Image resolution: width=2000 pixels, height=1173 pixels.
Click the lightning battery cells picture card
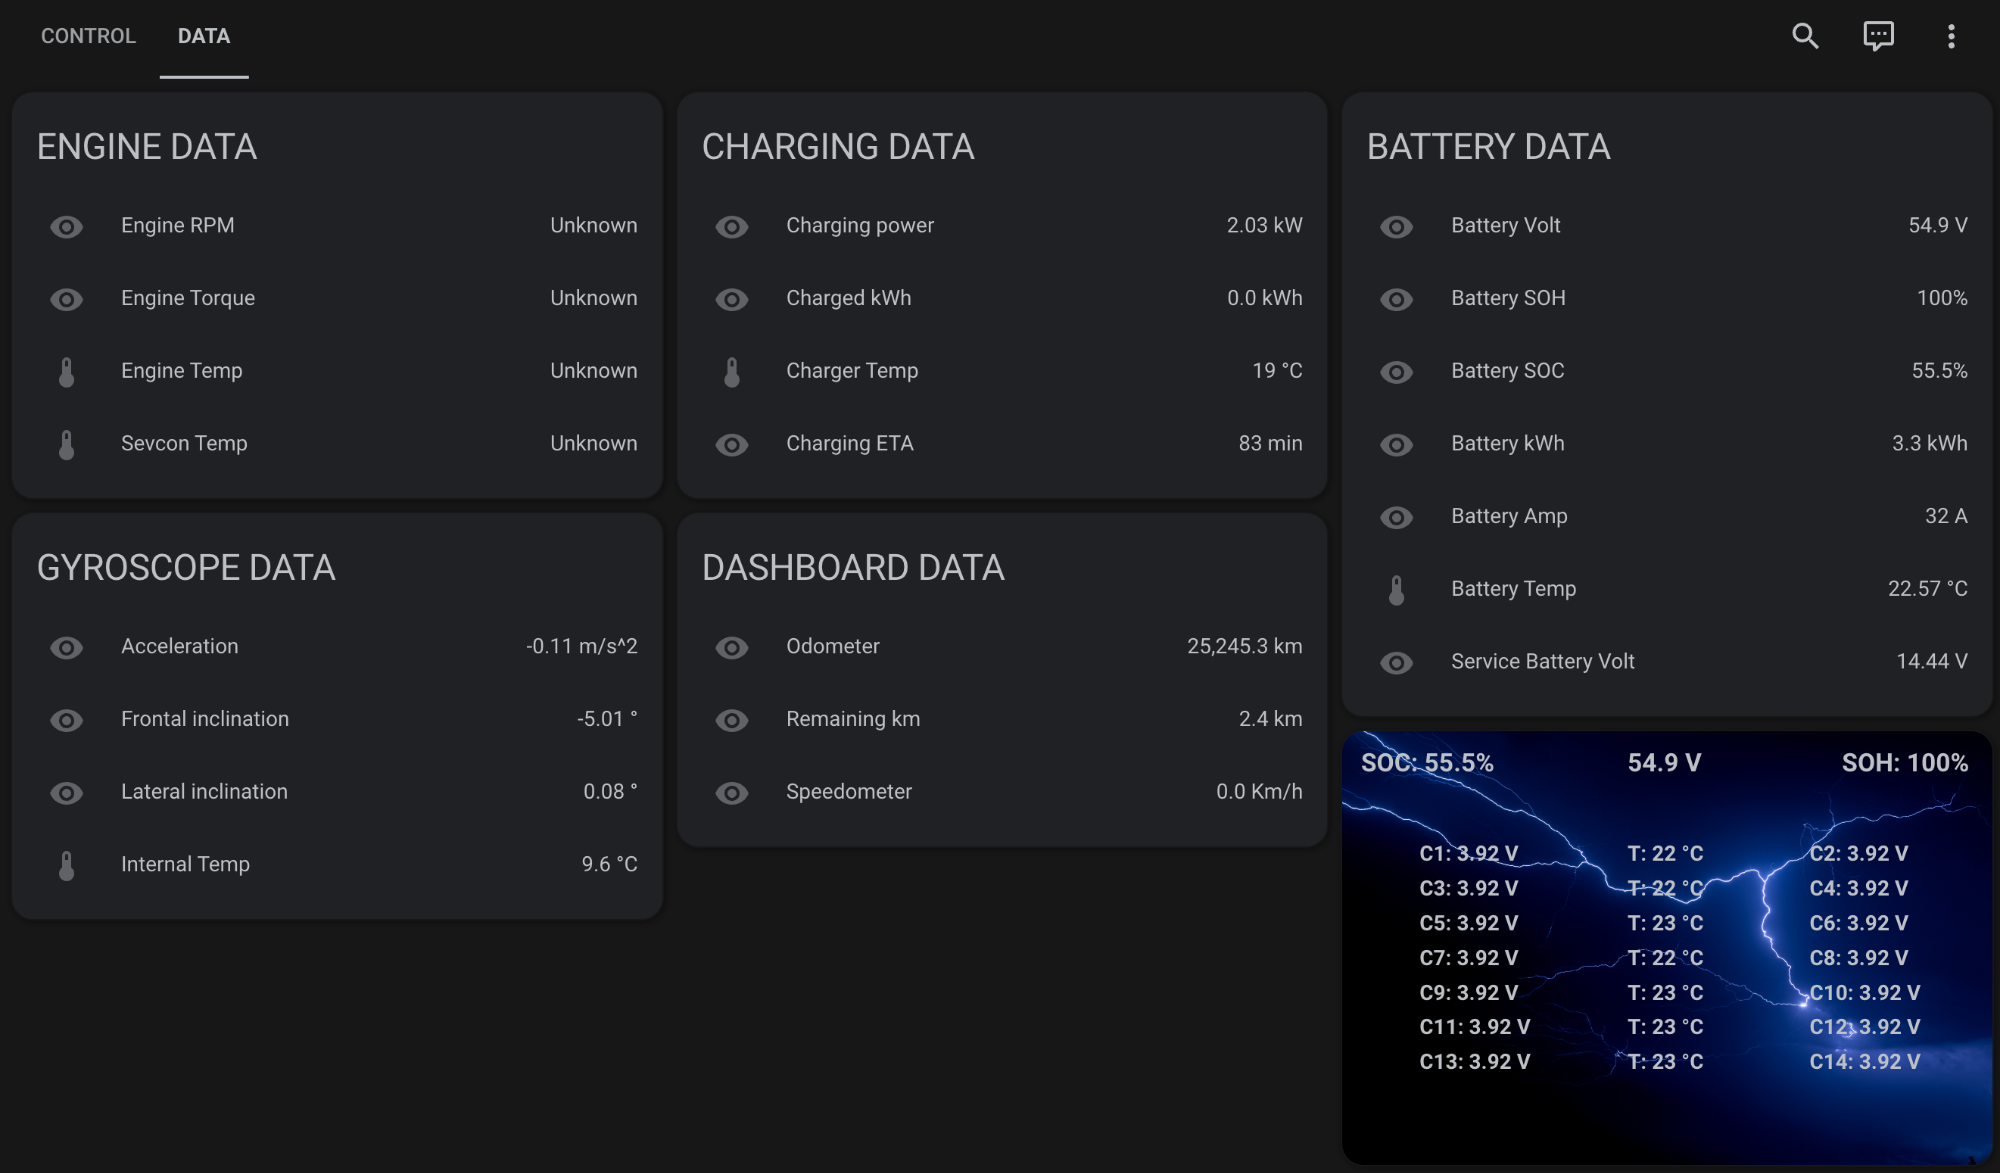click(1666, 947)
